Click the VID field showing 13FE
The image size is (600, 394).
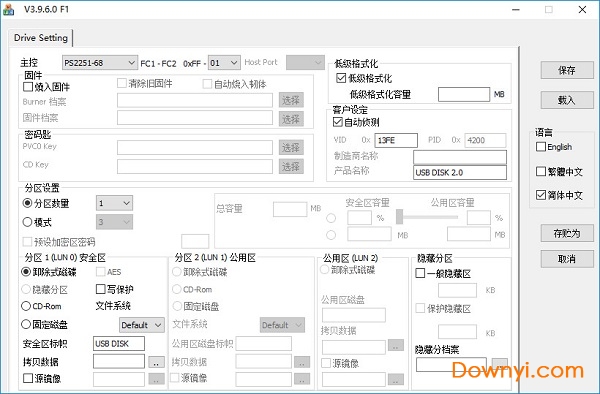coord(396,140)
